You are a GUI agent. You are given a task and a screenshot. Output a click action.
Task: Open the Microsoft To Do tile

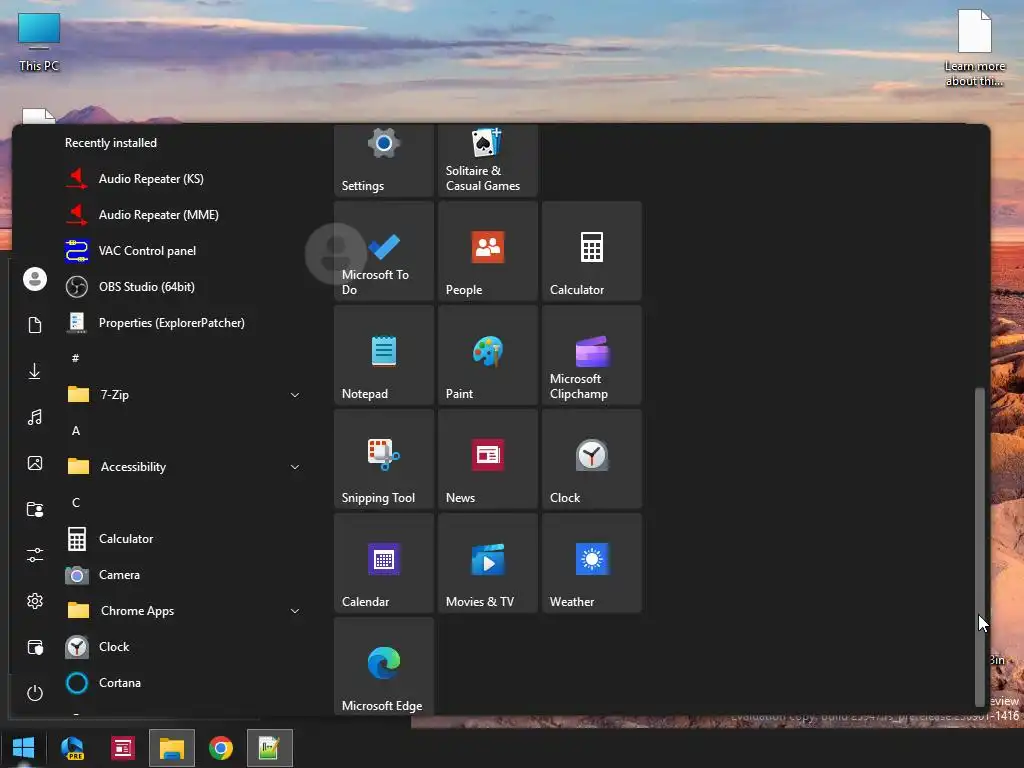coord(383,251)
